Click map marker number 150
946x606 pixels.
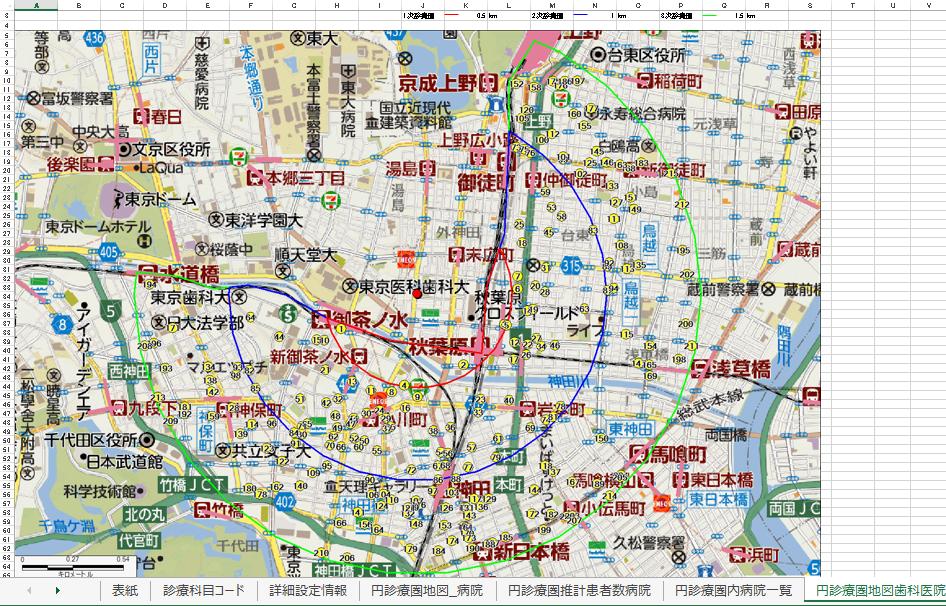[601, 439]
